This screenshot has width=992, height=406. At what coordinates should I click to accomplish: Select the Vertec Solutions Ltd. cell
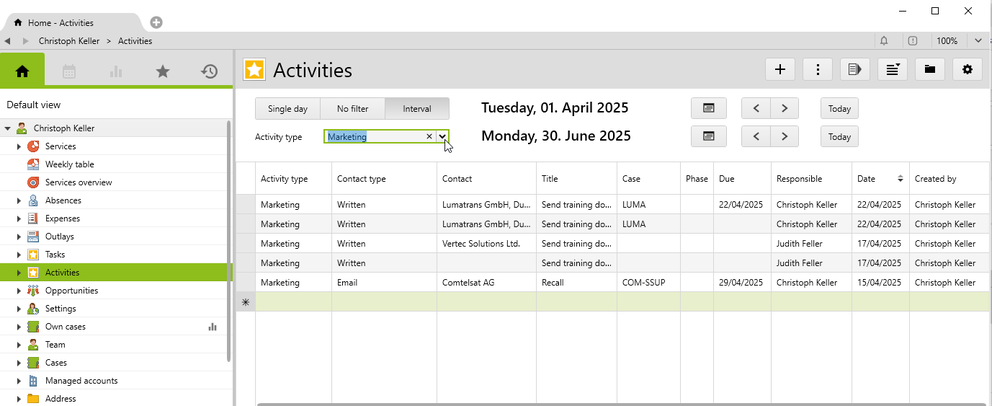(487, 243)
